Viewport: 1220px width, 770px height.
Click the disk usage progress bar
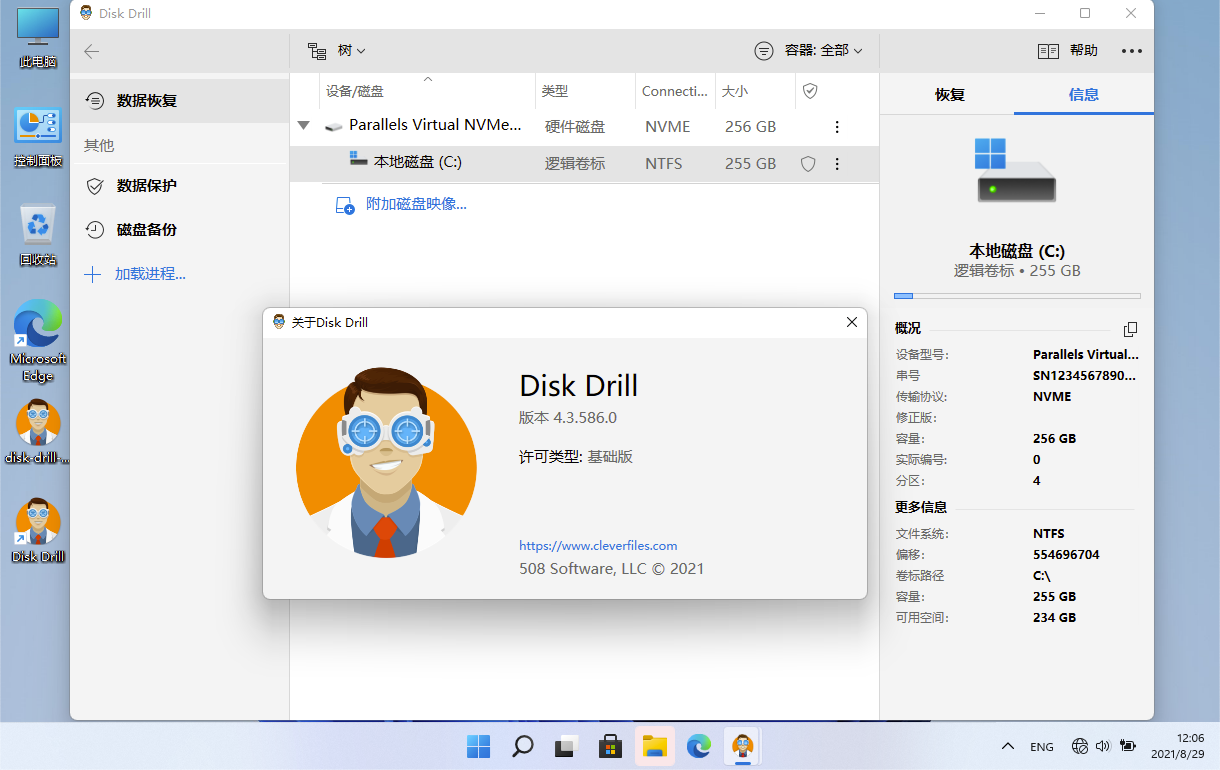[1017, 296]
